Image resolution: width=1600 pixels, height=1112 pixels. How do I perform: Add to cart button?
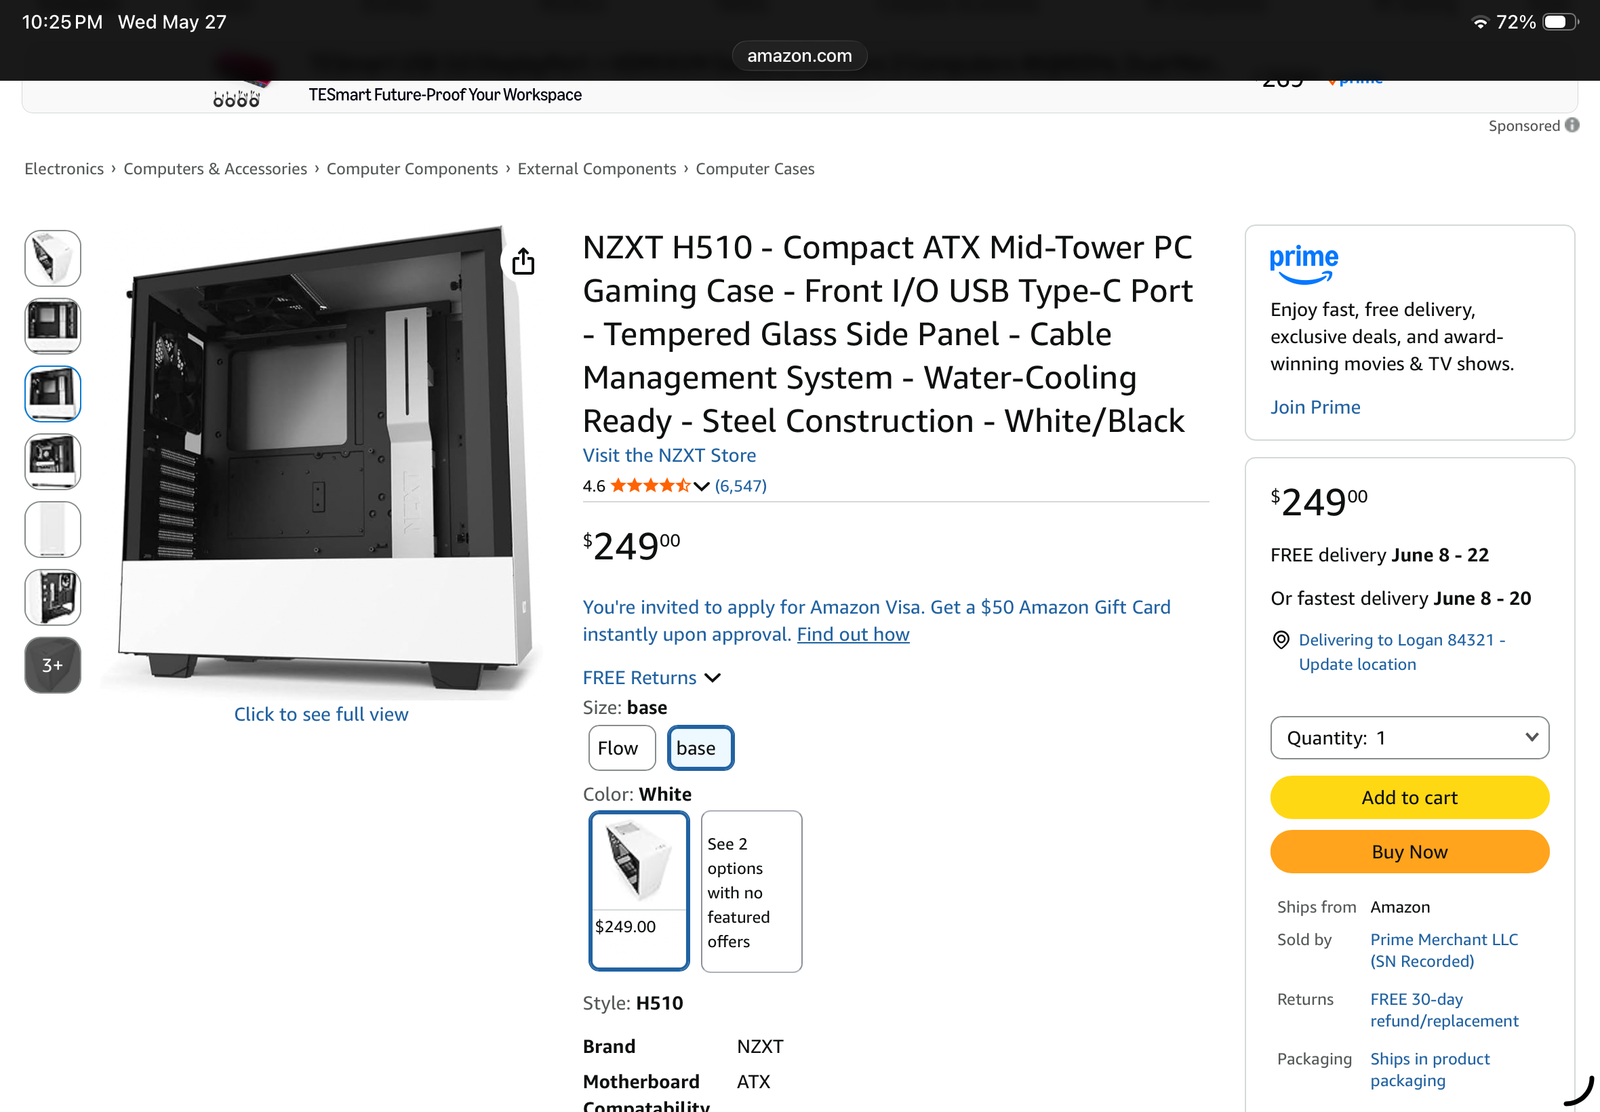pyautogui.click(x=1410, y=798)
